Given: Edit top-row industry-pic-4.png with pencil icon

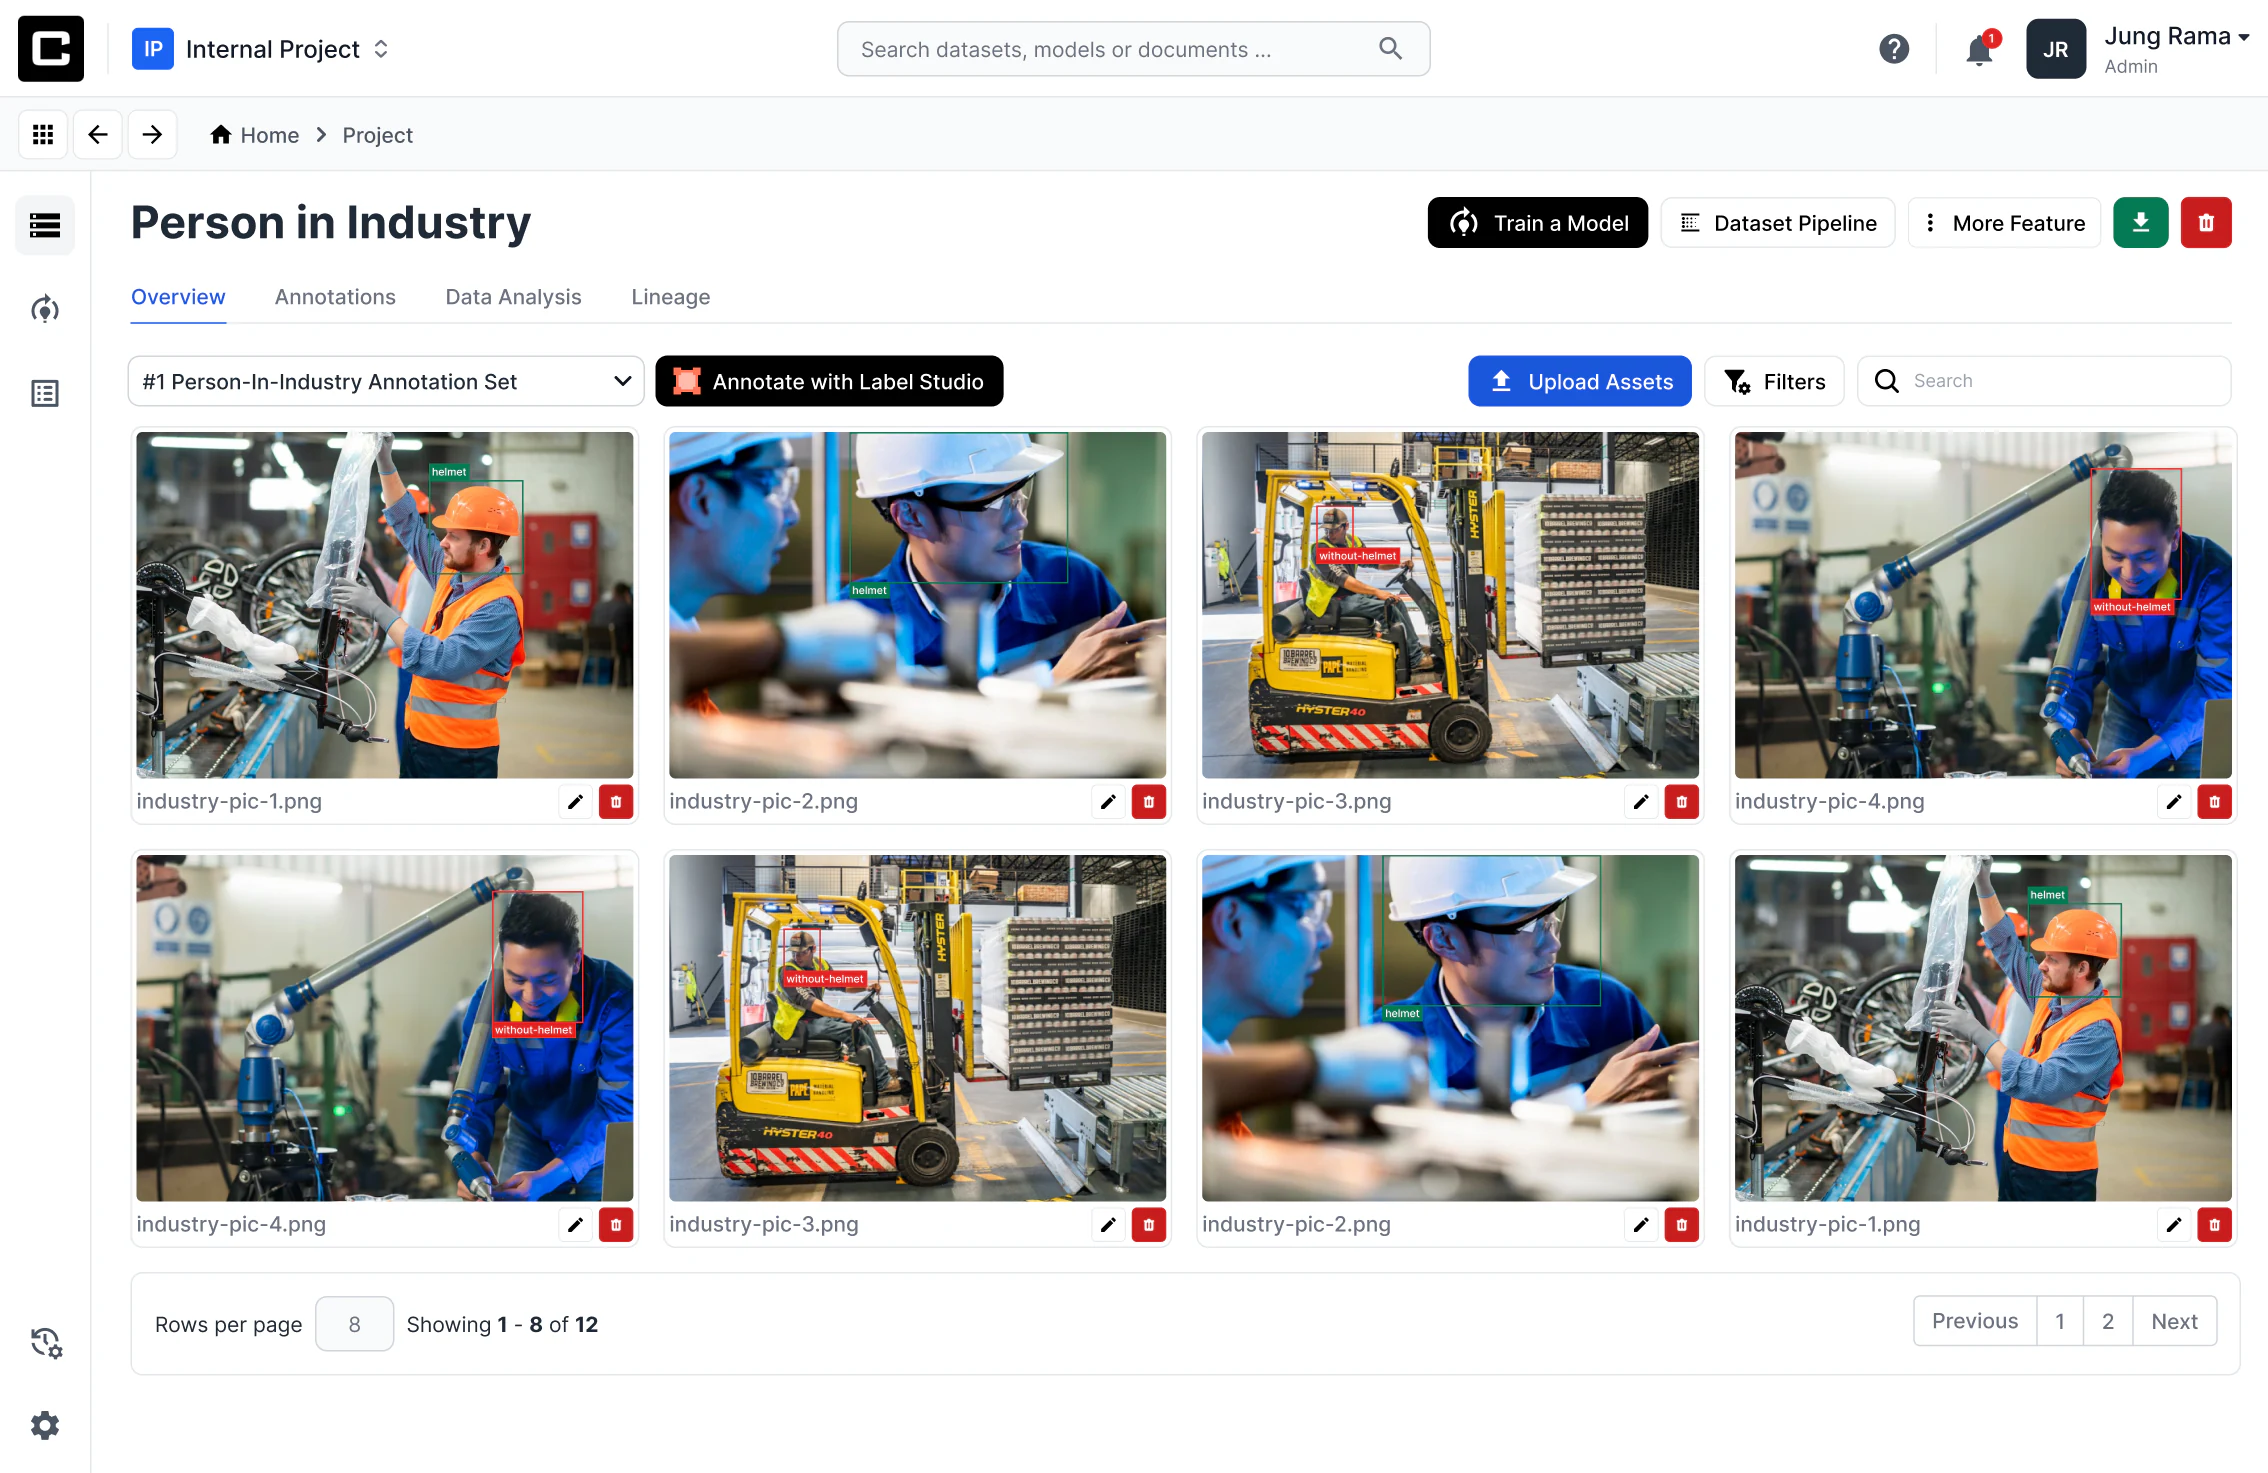Looking at the screenshot, I should coord(2175,802).
